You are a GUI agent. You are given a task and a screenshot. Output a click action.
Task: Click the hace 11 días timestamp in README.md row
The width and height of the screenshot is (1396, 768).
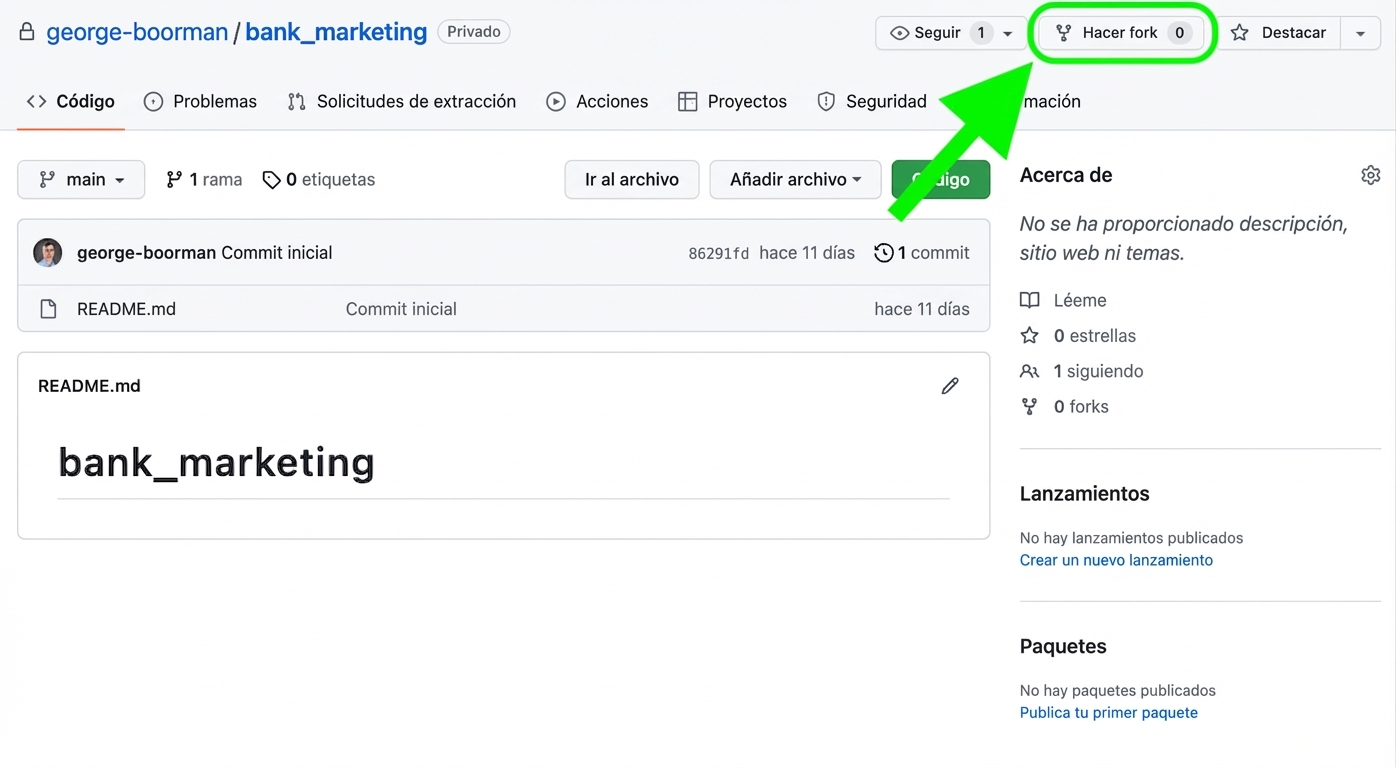coord(922,309)
